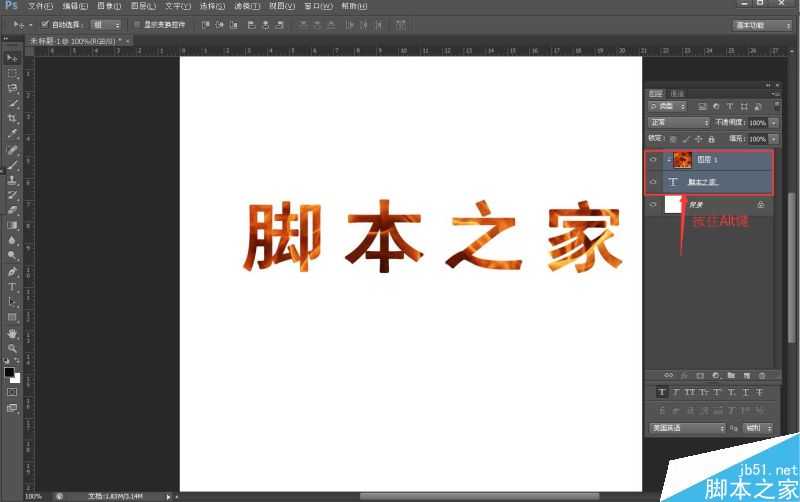
Task: Select the Zoom tool
Action: coord(13,347)
